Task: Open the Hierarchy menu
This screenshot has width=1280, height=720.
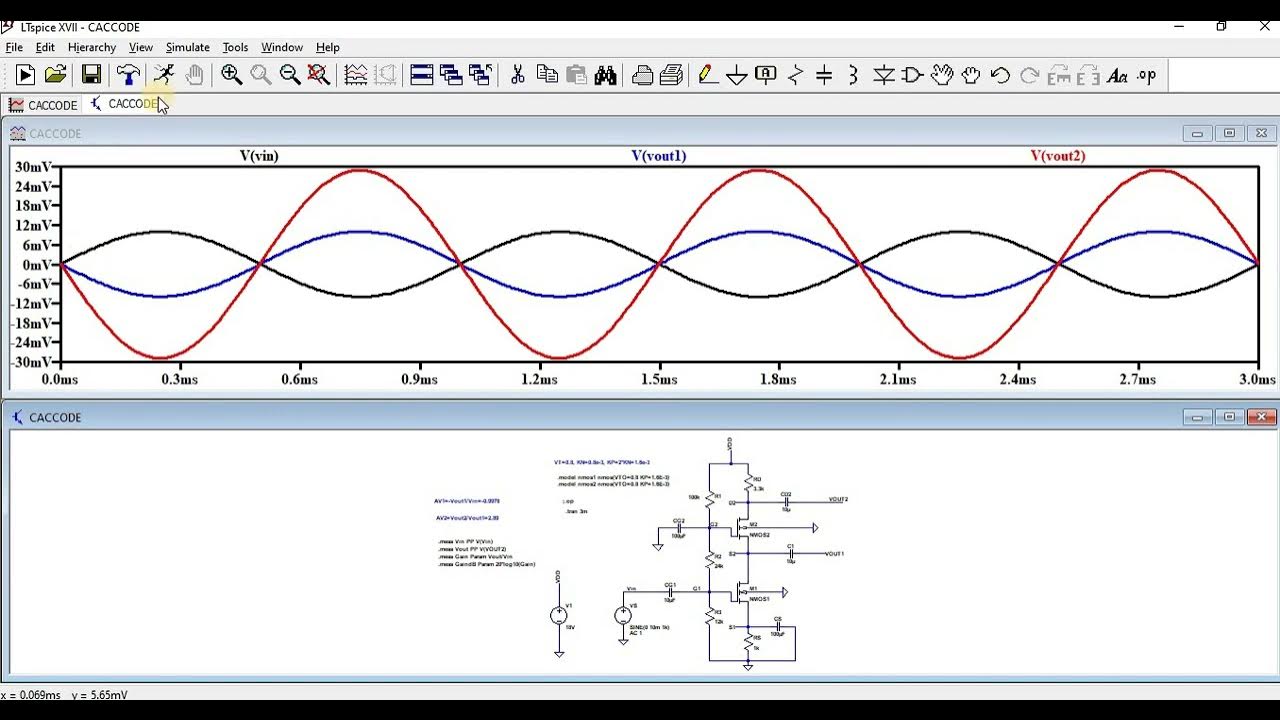Action: [92, 47]
